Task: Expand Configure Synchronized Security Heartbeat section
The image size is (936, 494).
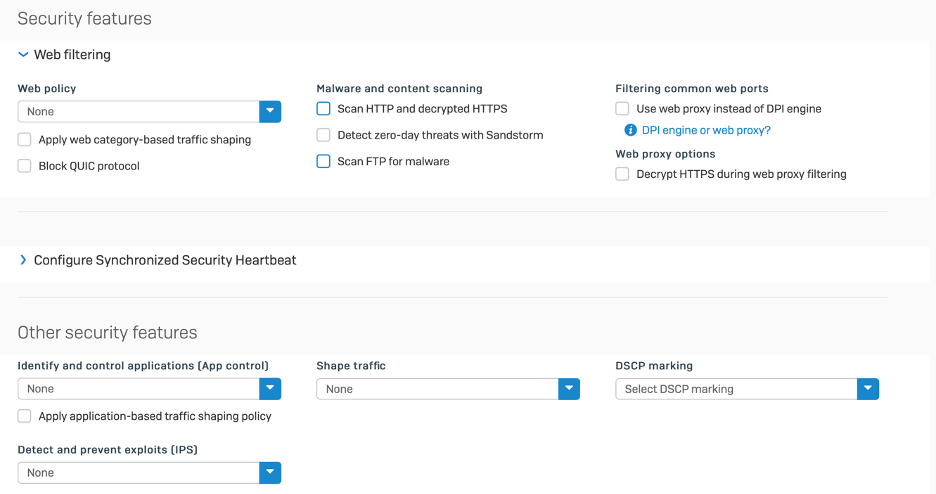Action: 23,260
